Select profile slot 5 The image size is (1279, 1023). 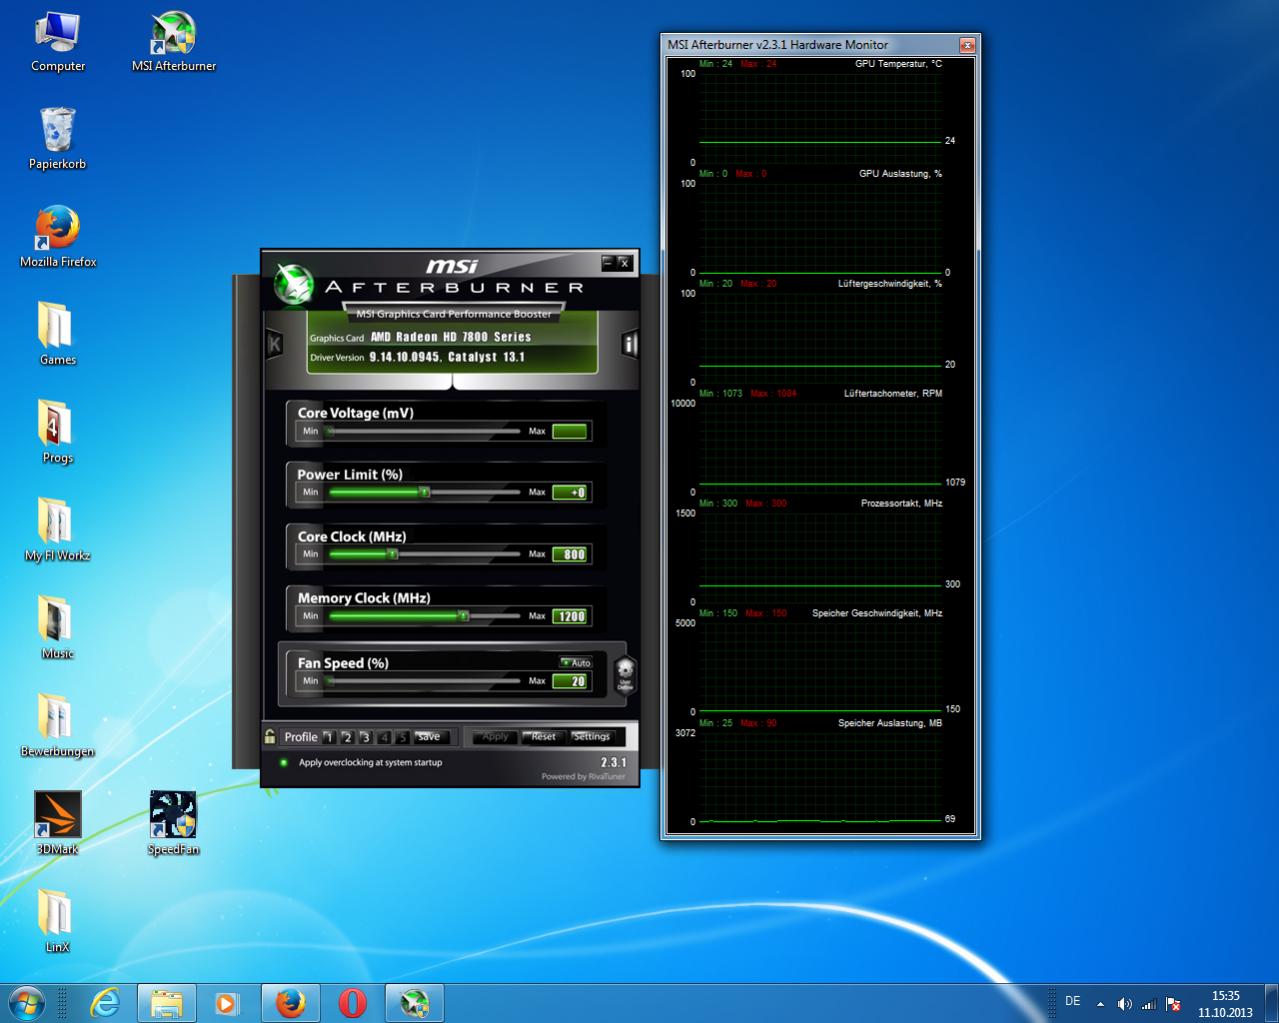(x=402, y=737)
